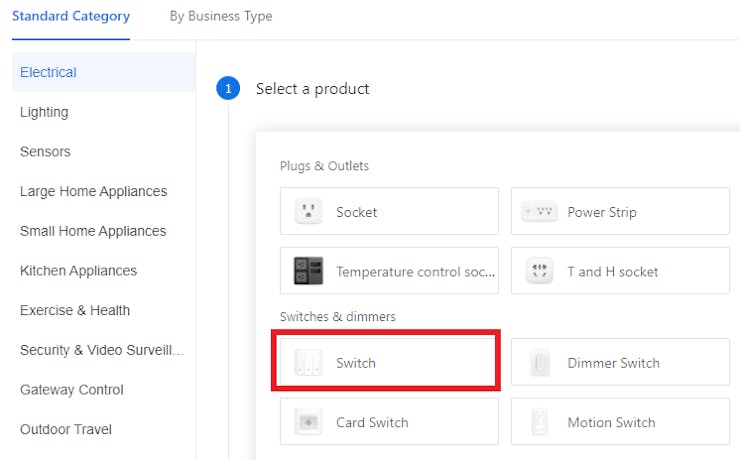Select Electrical category in sidebar
Screen dimensions: 740x460
point(48,72)
